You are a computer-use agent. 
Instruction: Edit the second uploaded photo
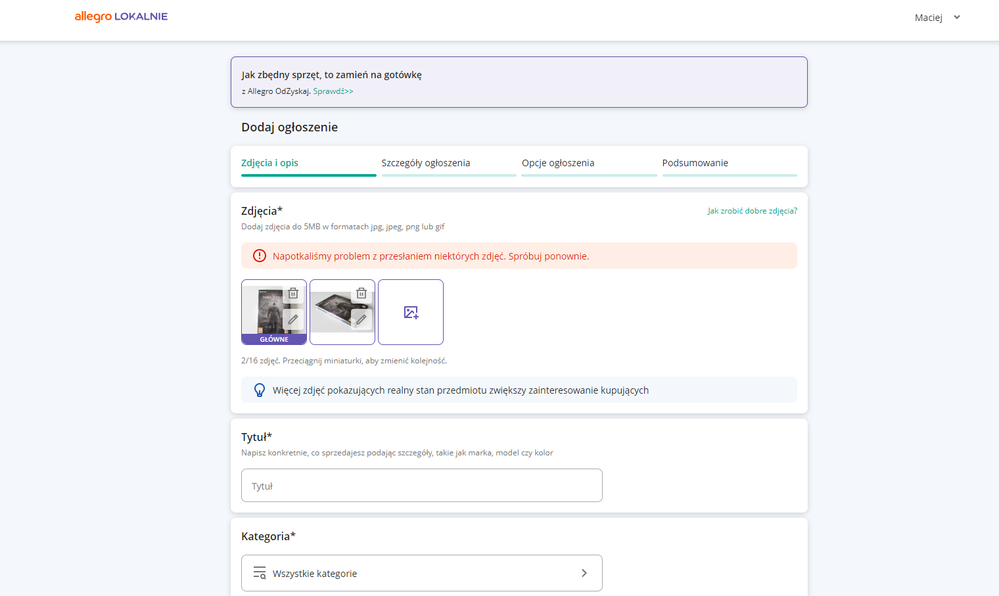click(x=361, y=319)
